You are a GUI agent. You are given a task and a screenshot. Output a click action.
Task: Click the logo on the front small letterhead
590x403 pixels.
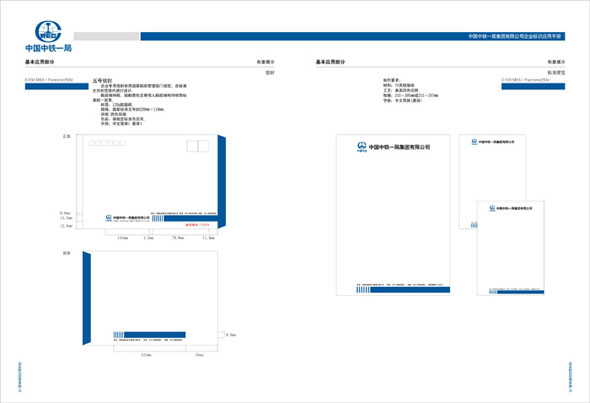(492, 208)
